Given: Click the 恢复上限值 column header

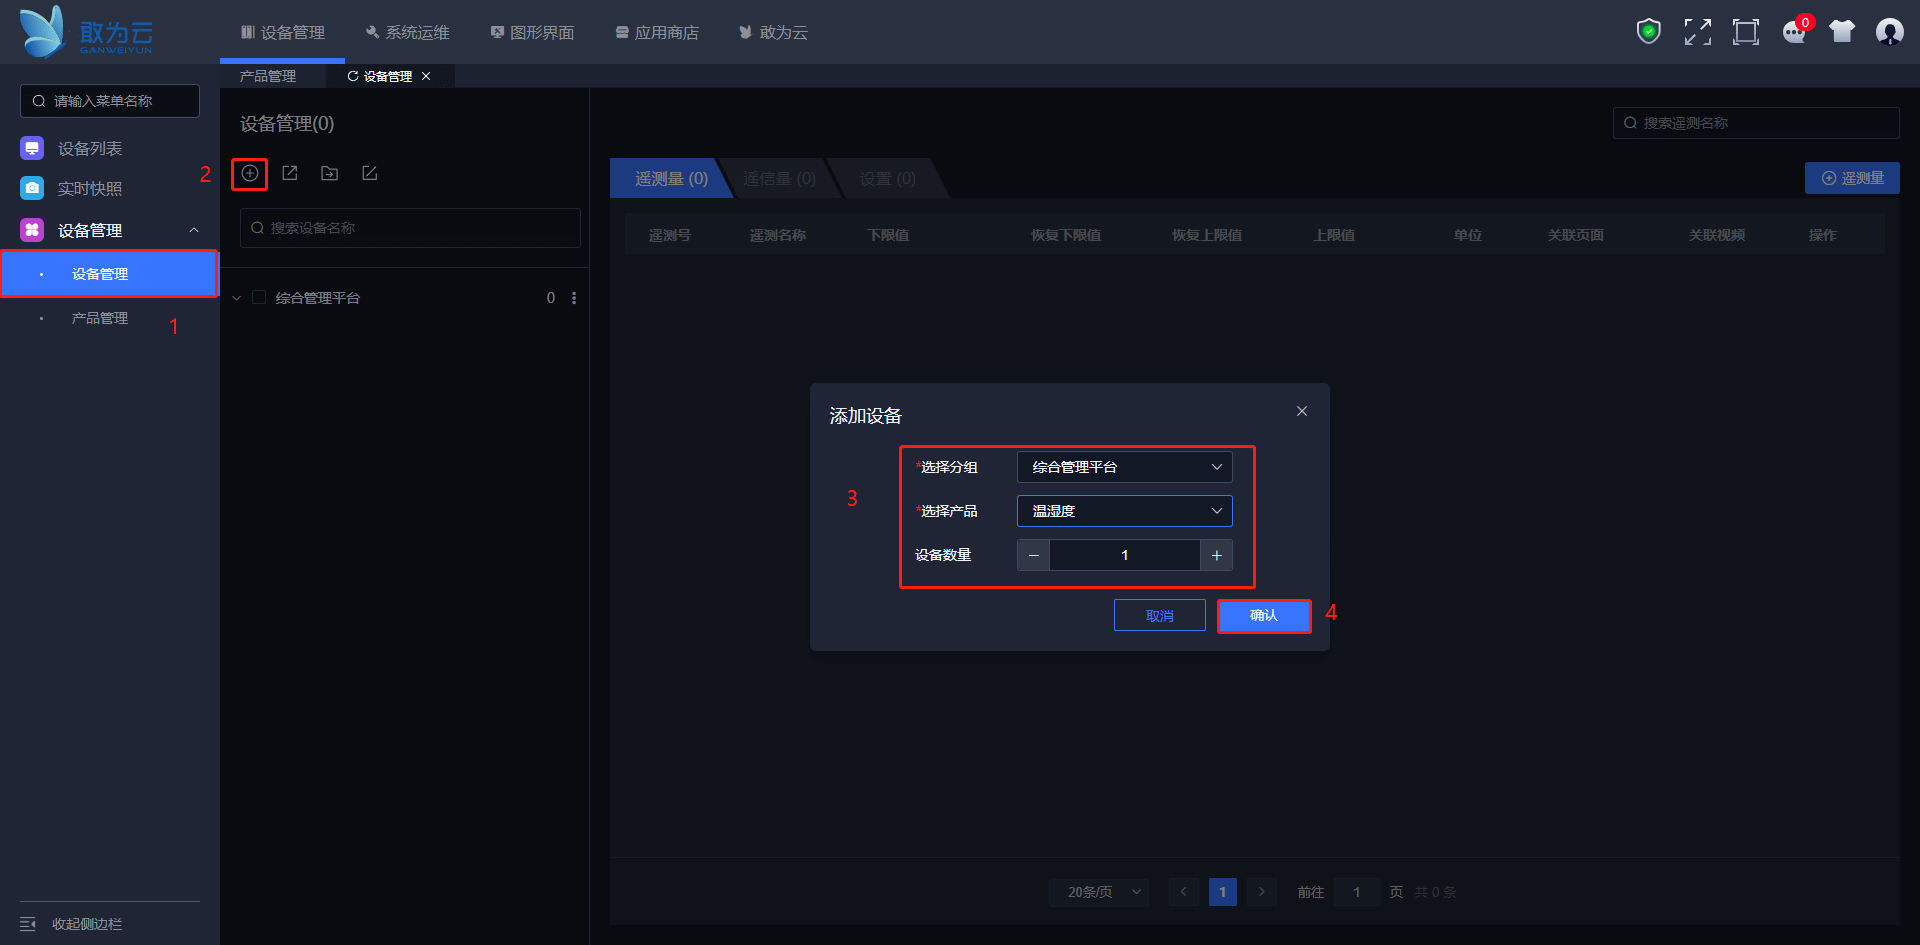Looking at the screenshot, I should tap(1207, 235).
